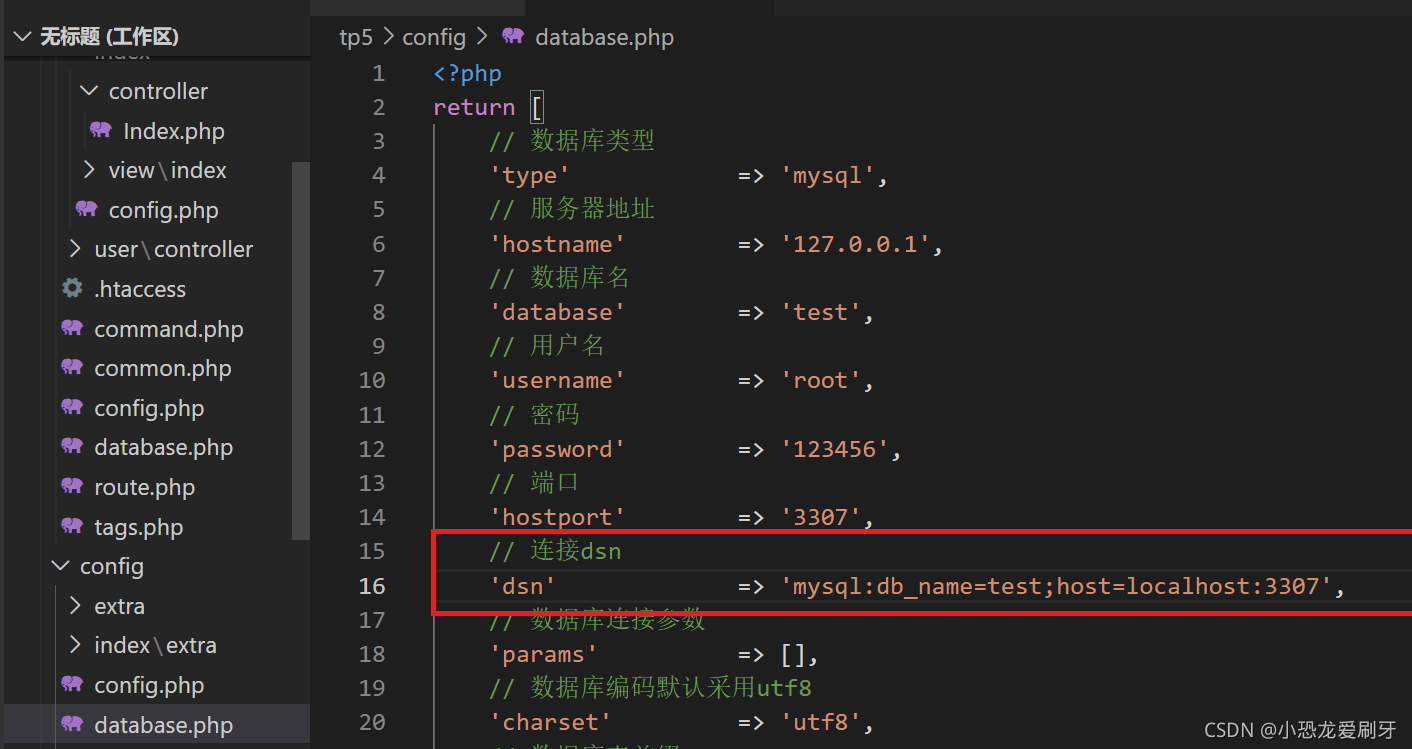Screen dimensions: 1412x749
Task: Click the PHP icon beside tags.php
Action: click(71, 527)
